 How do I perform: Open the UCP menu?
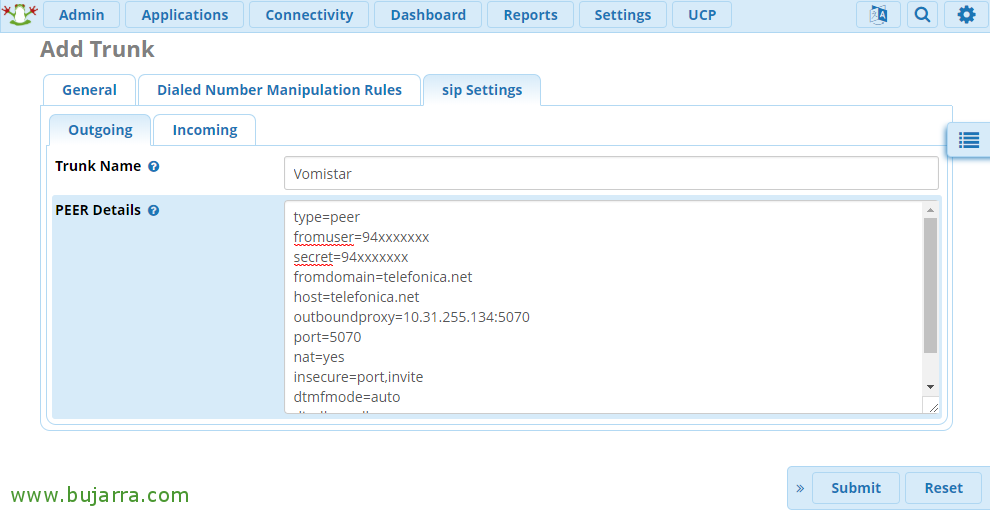(702, 15)
